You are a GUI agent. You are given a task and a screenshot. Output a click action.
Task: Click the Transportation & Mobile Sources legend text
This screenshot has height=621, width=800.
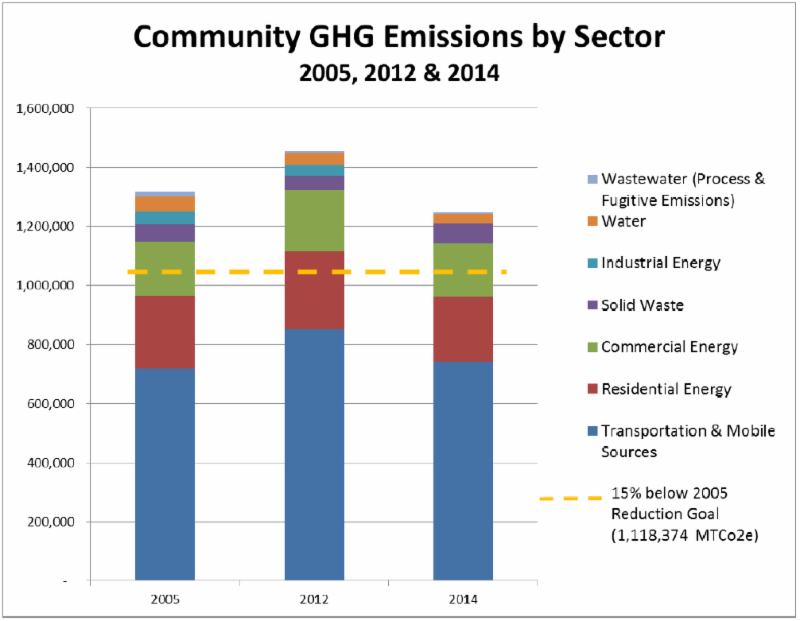(x=688, y=441)
